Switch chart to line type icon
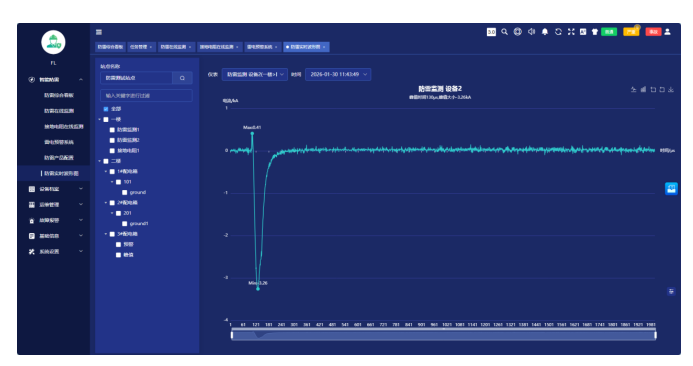 click(x=633, y=90)
